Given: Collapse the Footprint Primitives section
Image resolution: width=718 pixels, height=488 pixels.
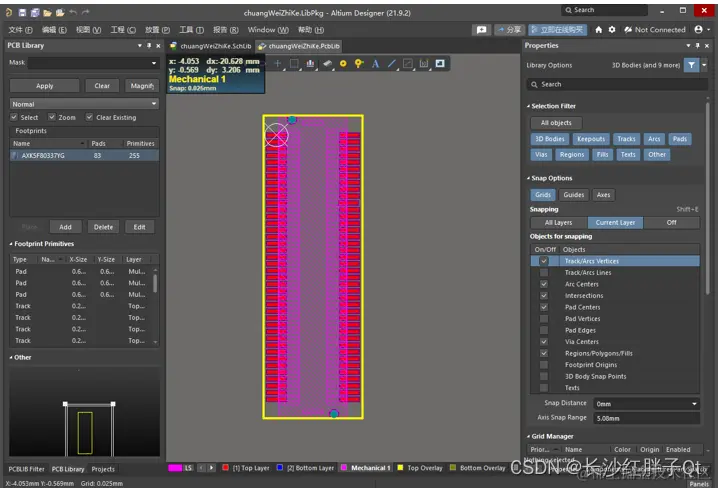Looking at the screenshot, I should (11, 244).
